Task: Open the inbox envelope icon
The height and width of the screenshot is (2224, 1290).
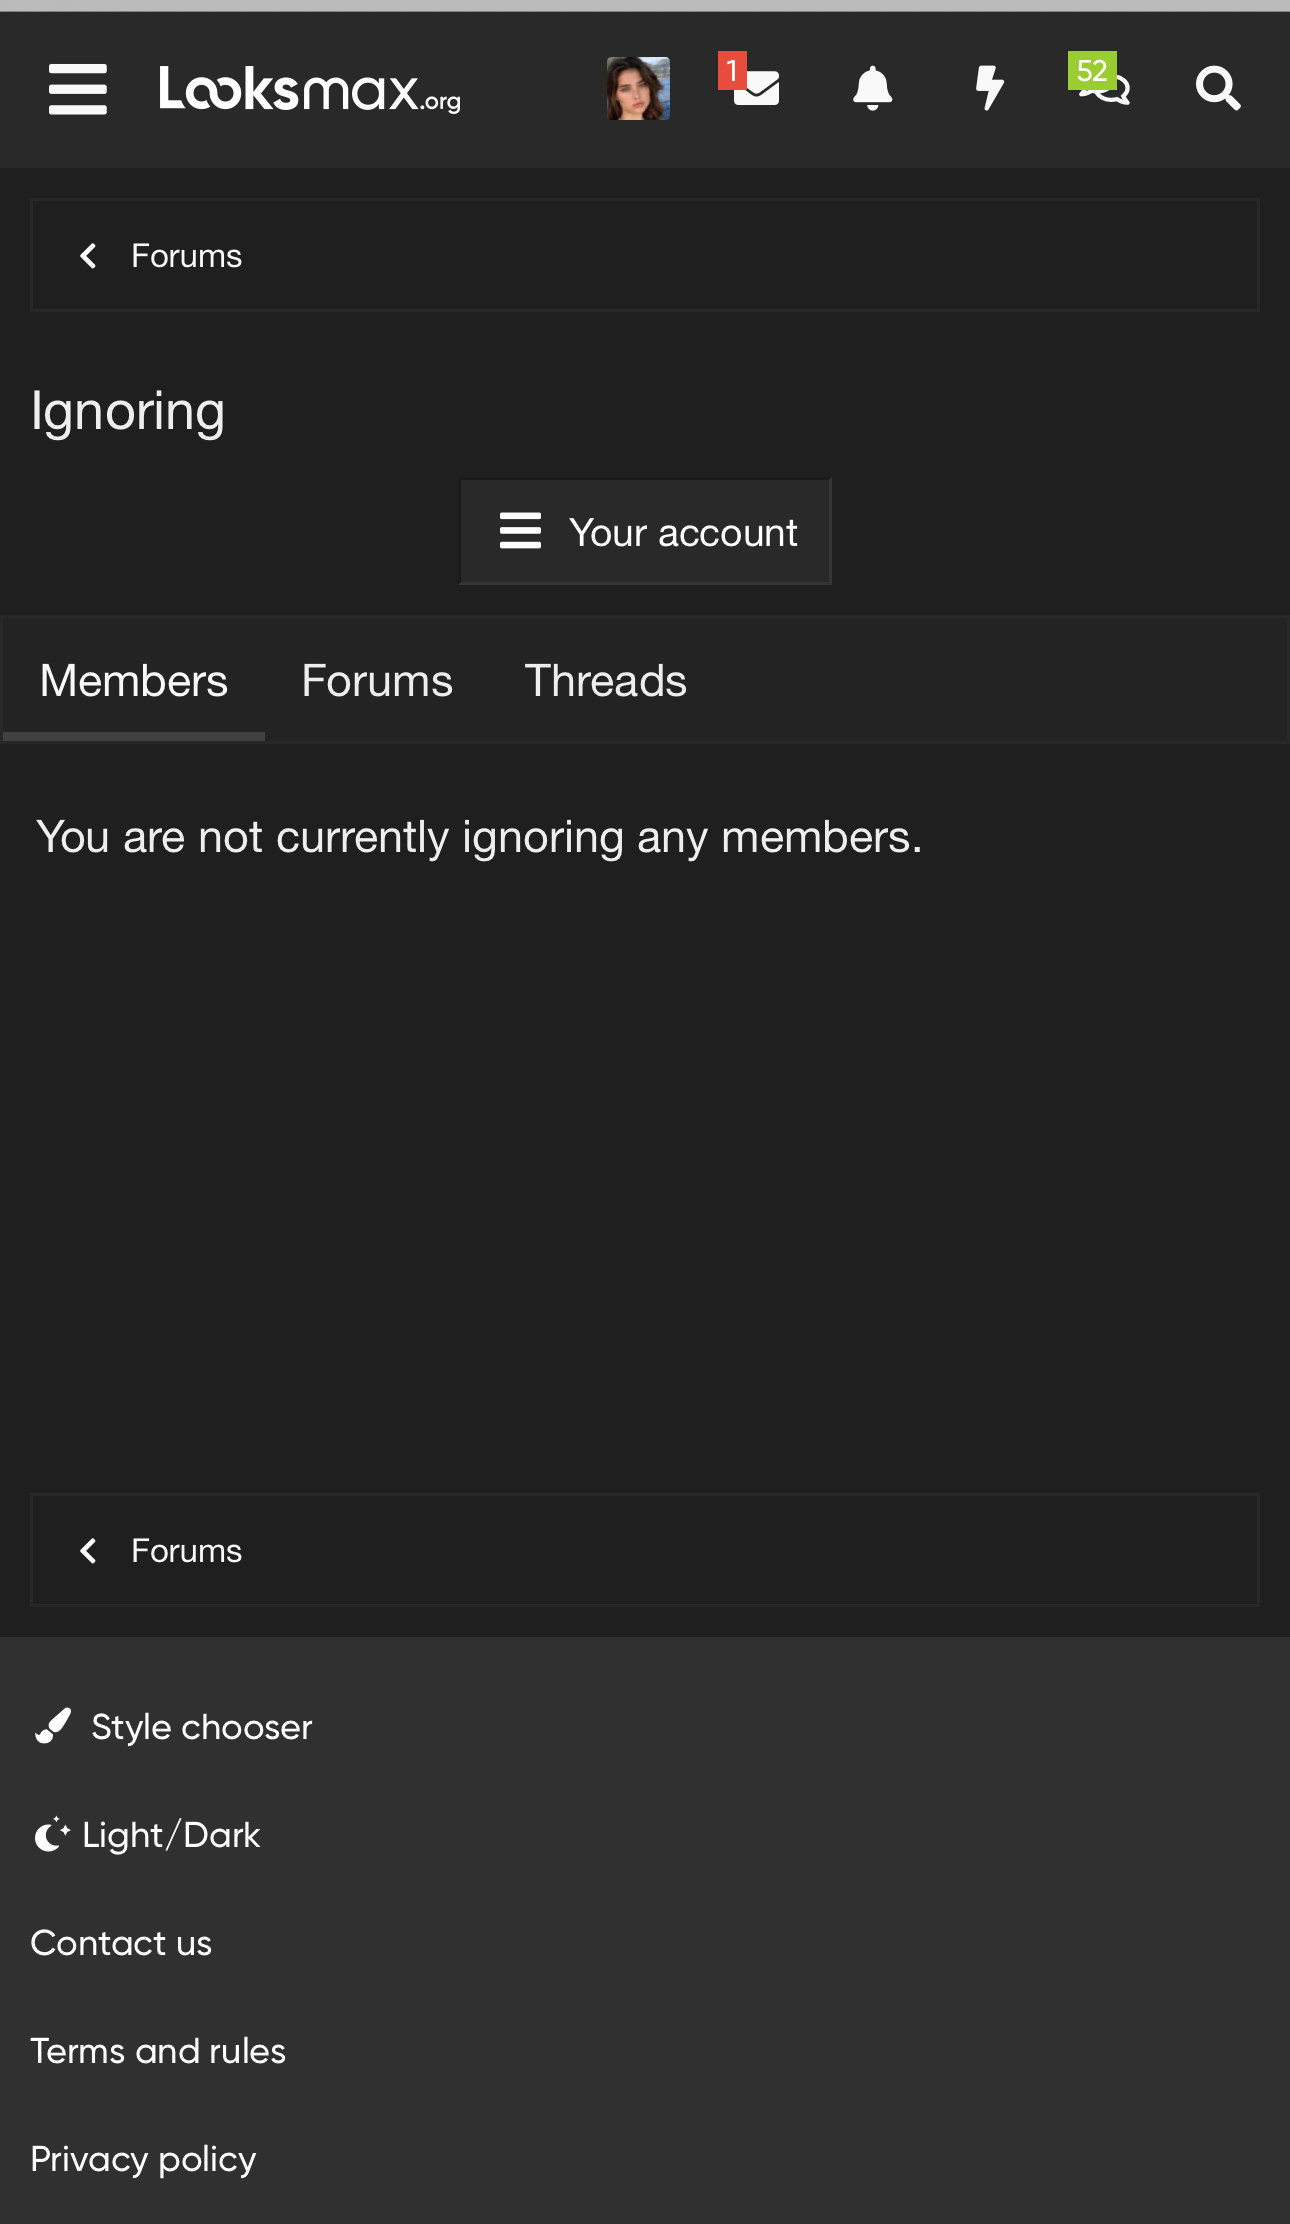Action: 756,89
